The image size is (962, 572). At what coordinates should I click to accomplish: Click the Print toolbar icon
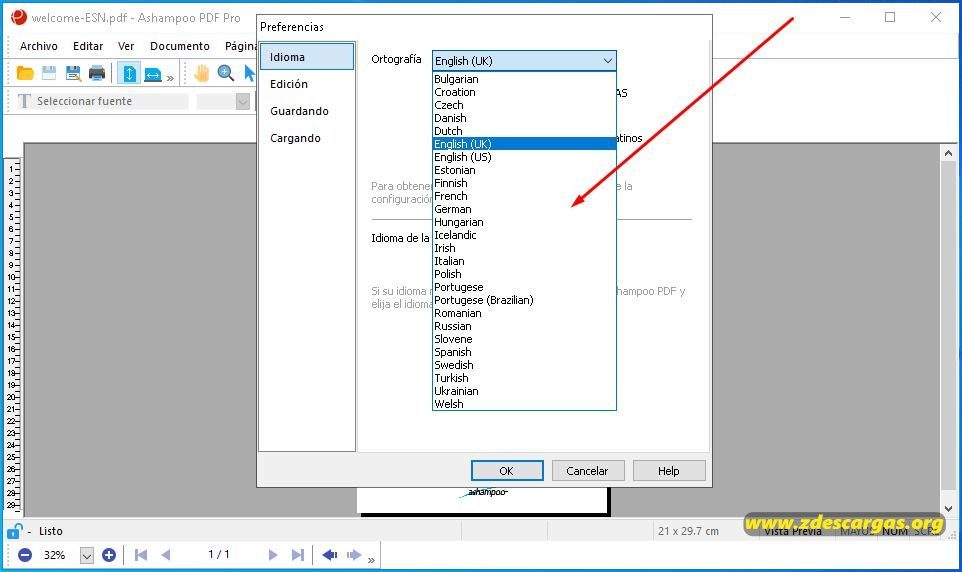97,74
